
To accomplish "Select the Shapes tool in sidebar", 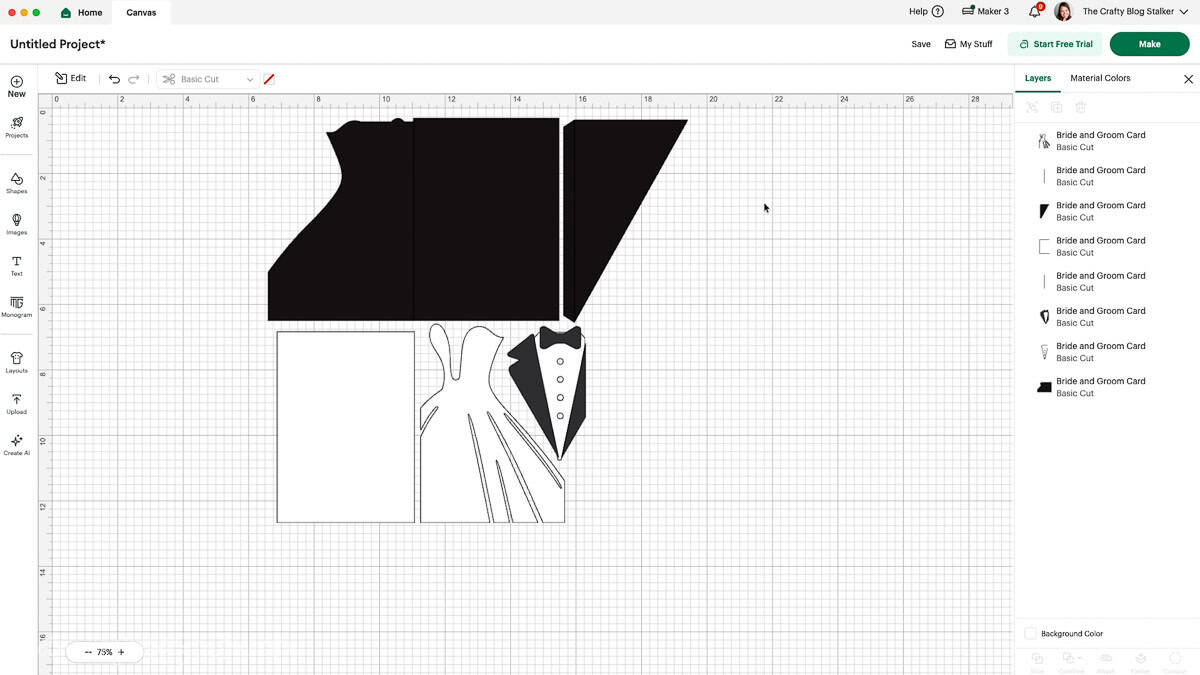I will coord(16,183).
